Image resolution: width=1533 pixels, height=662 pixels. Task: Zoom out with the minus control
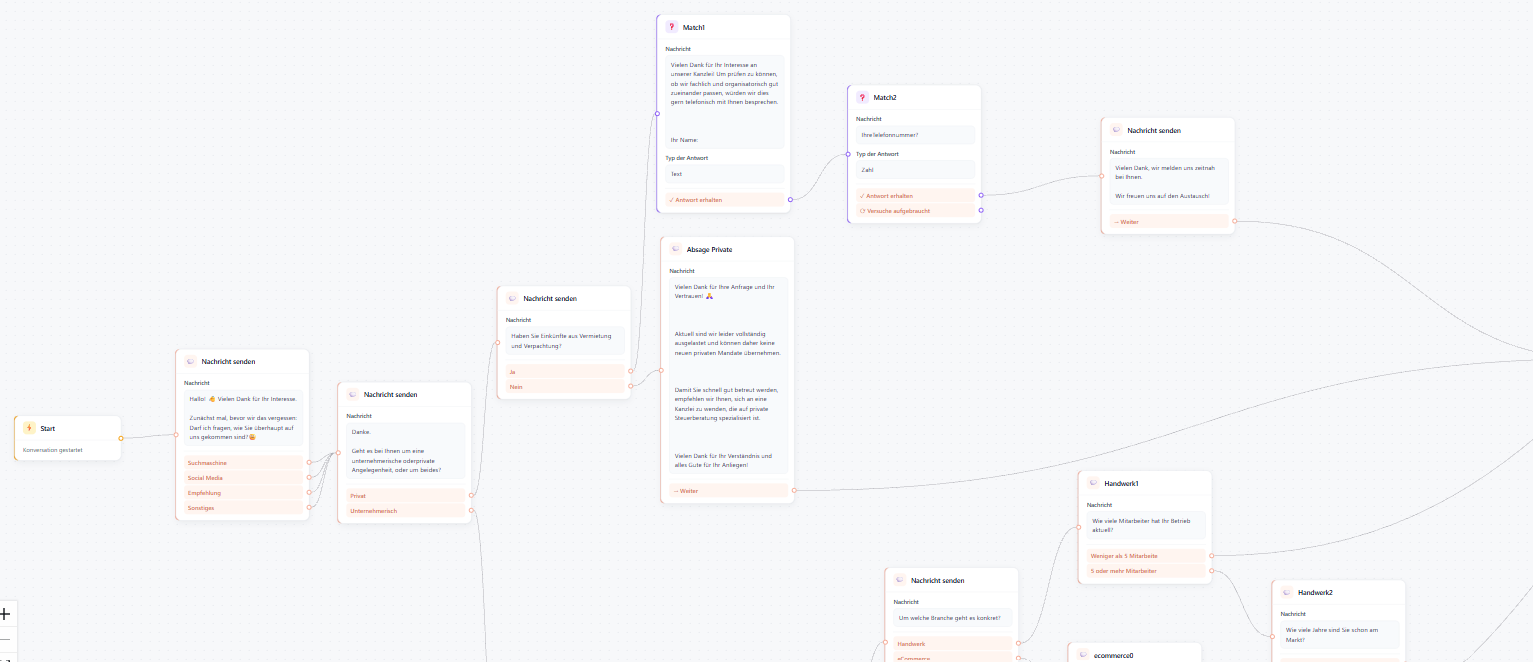5,639
